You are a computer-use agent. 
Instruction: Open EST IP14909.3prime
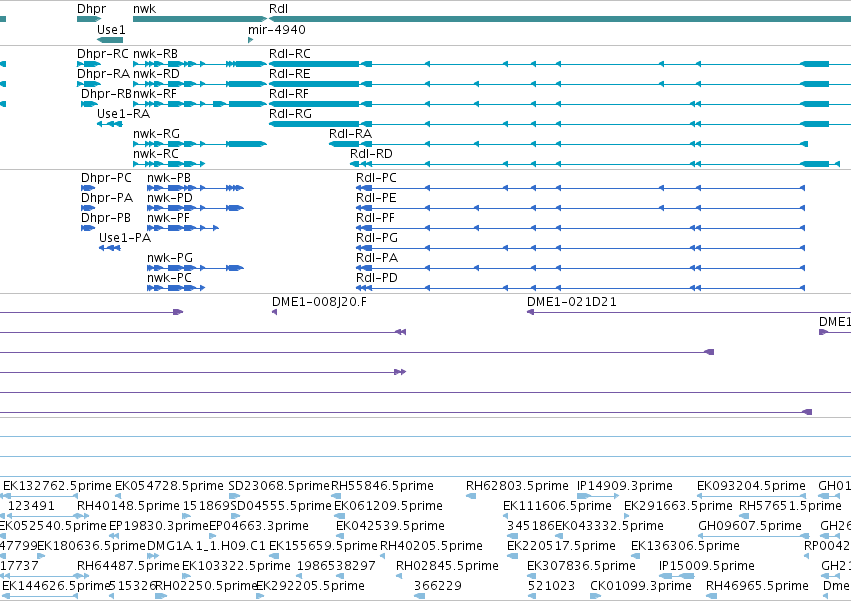(625, 486)
